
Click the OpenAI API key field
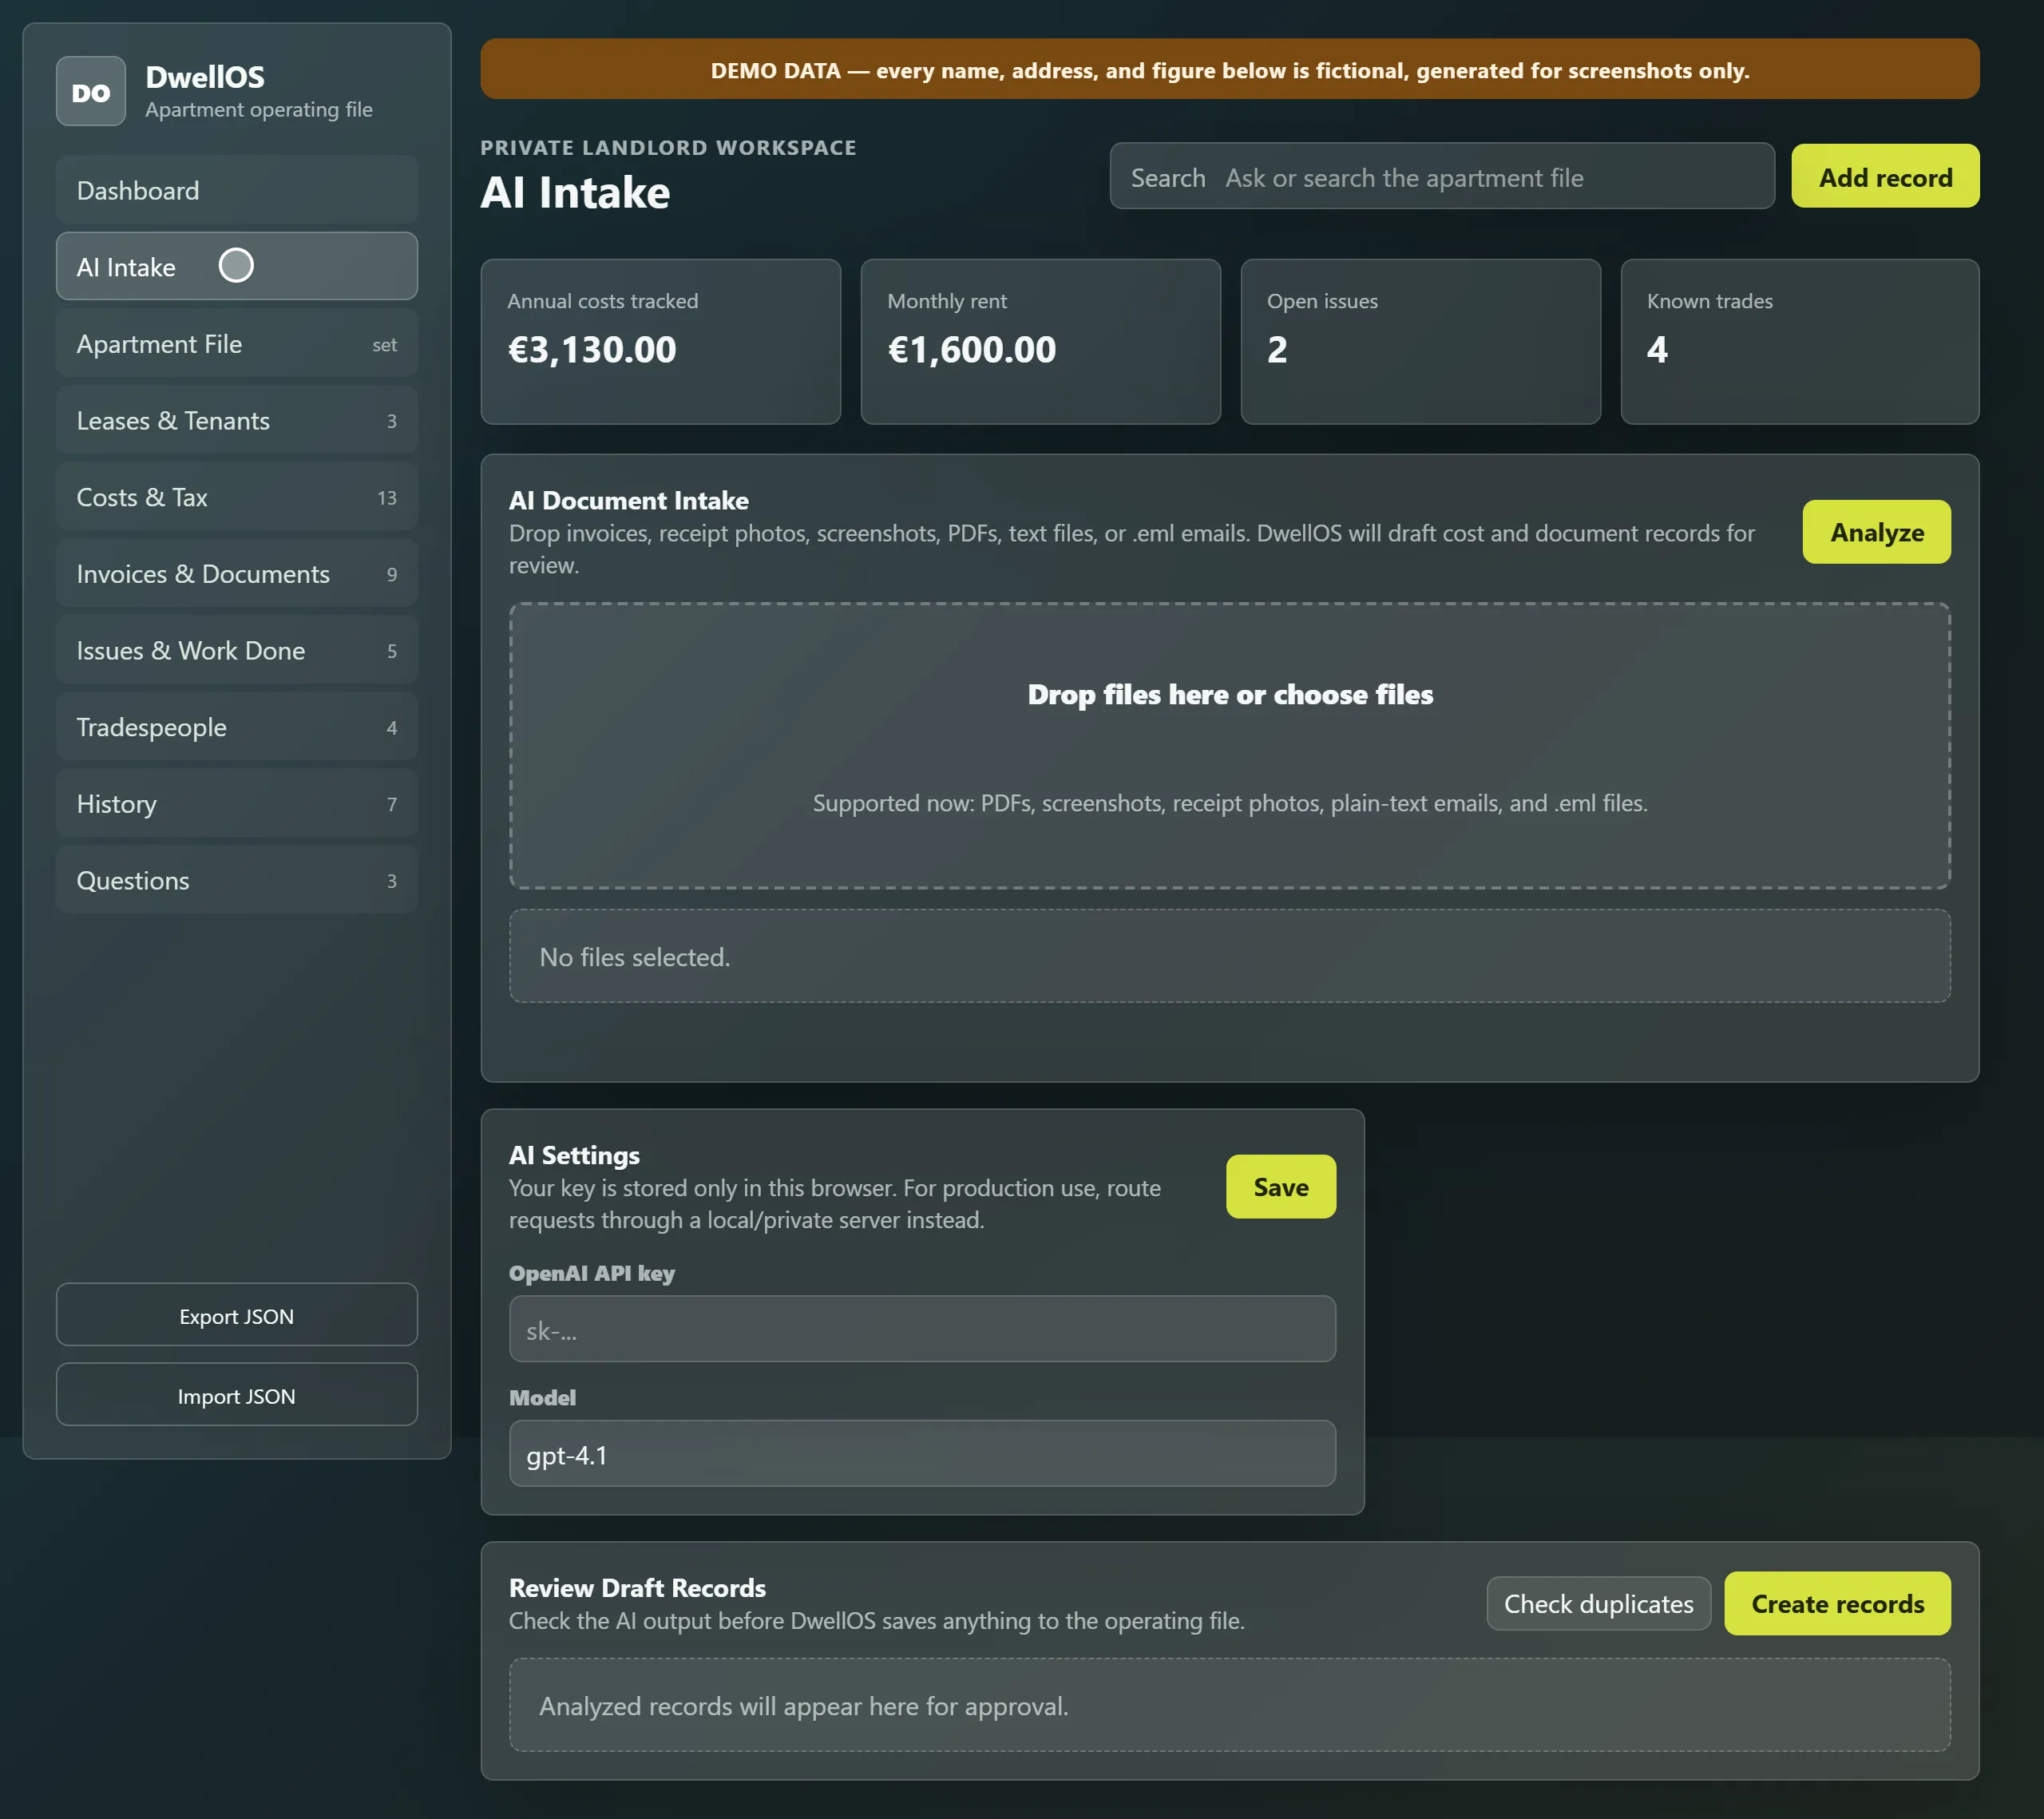922,1329
